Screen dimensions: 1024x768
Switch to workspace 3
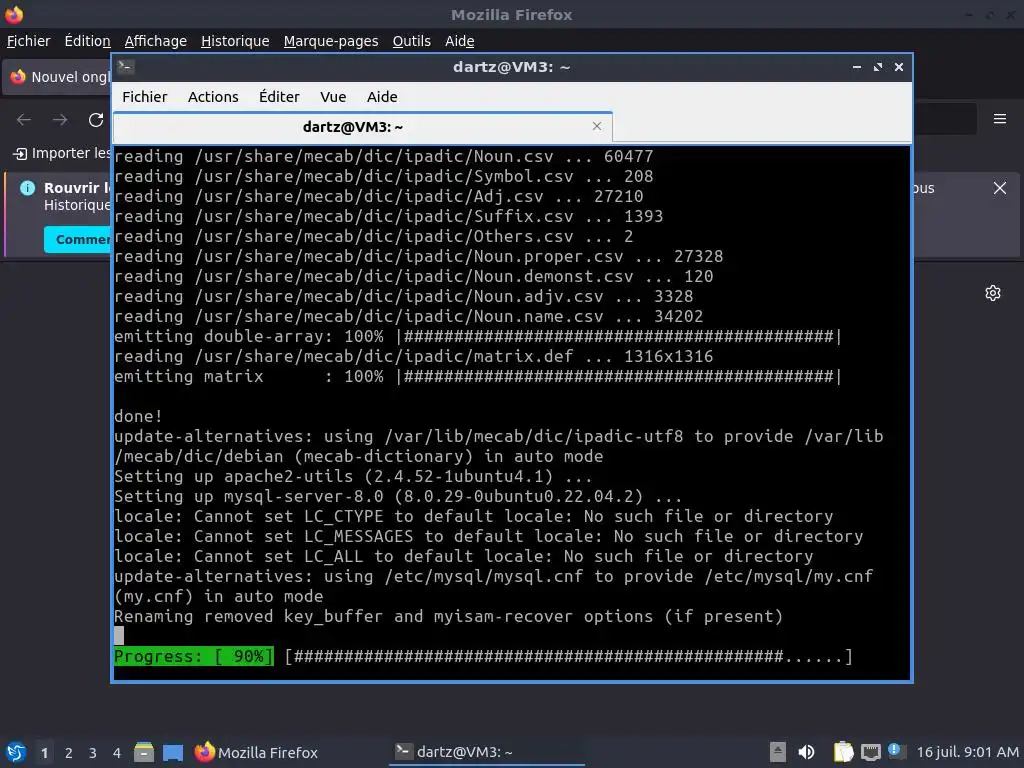pyautogui.click(x=93, y=753)
